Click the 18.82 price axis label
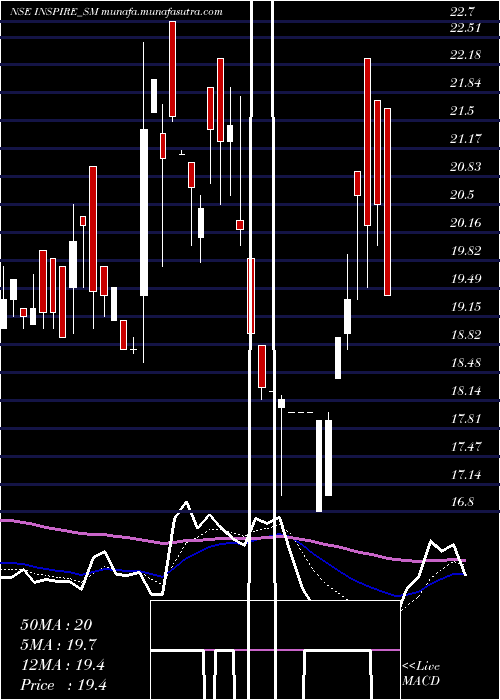500x700 pixels. point(466,335)
